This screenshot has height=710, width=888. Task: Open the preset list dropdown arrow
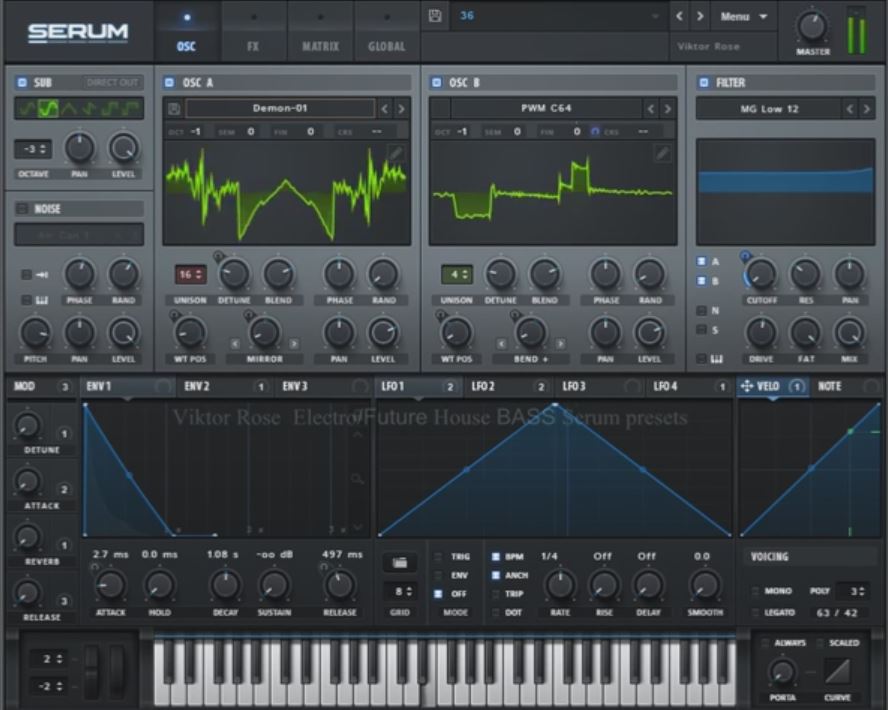pos(655,16)
